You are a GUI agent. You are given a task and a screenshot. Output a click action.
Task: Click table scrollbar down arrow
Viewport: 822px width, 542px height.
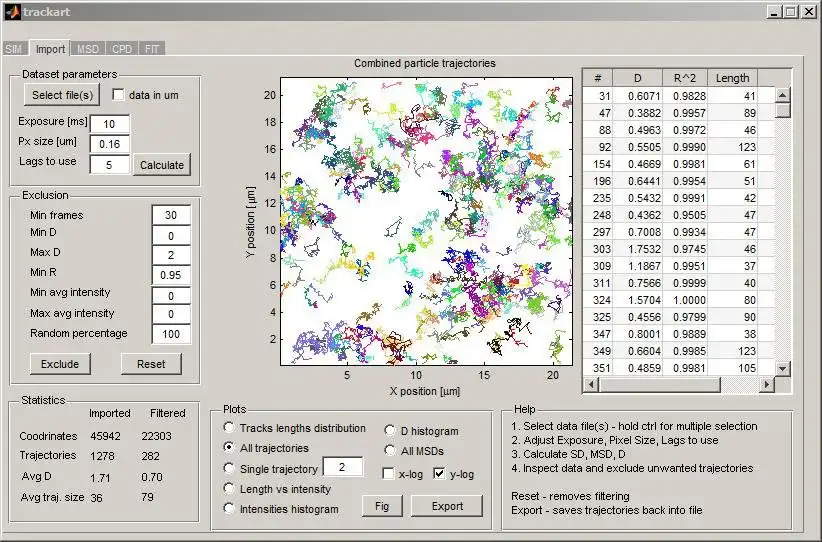(782, 366)
